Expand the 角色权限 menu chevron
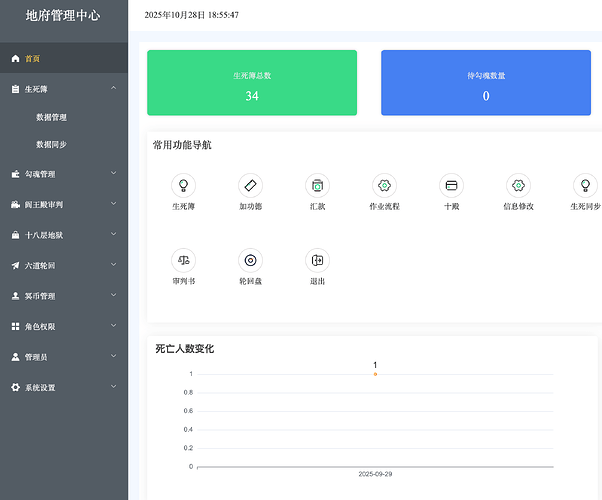Screen dimensions: 602x500 pos(114,325)
